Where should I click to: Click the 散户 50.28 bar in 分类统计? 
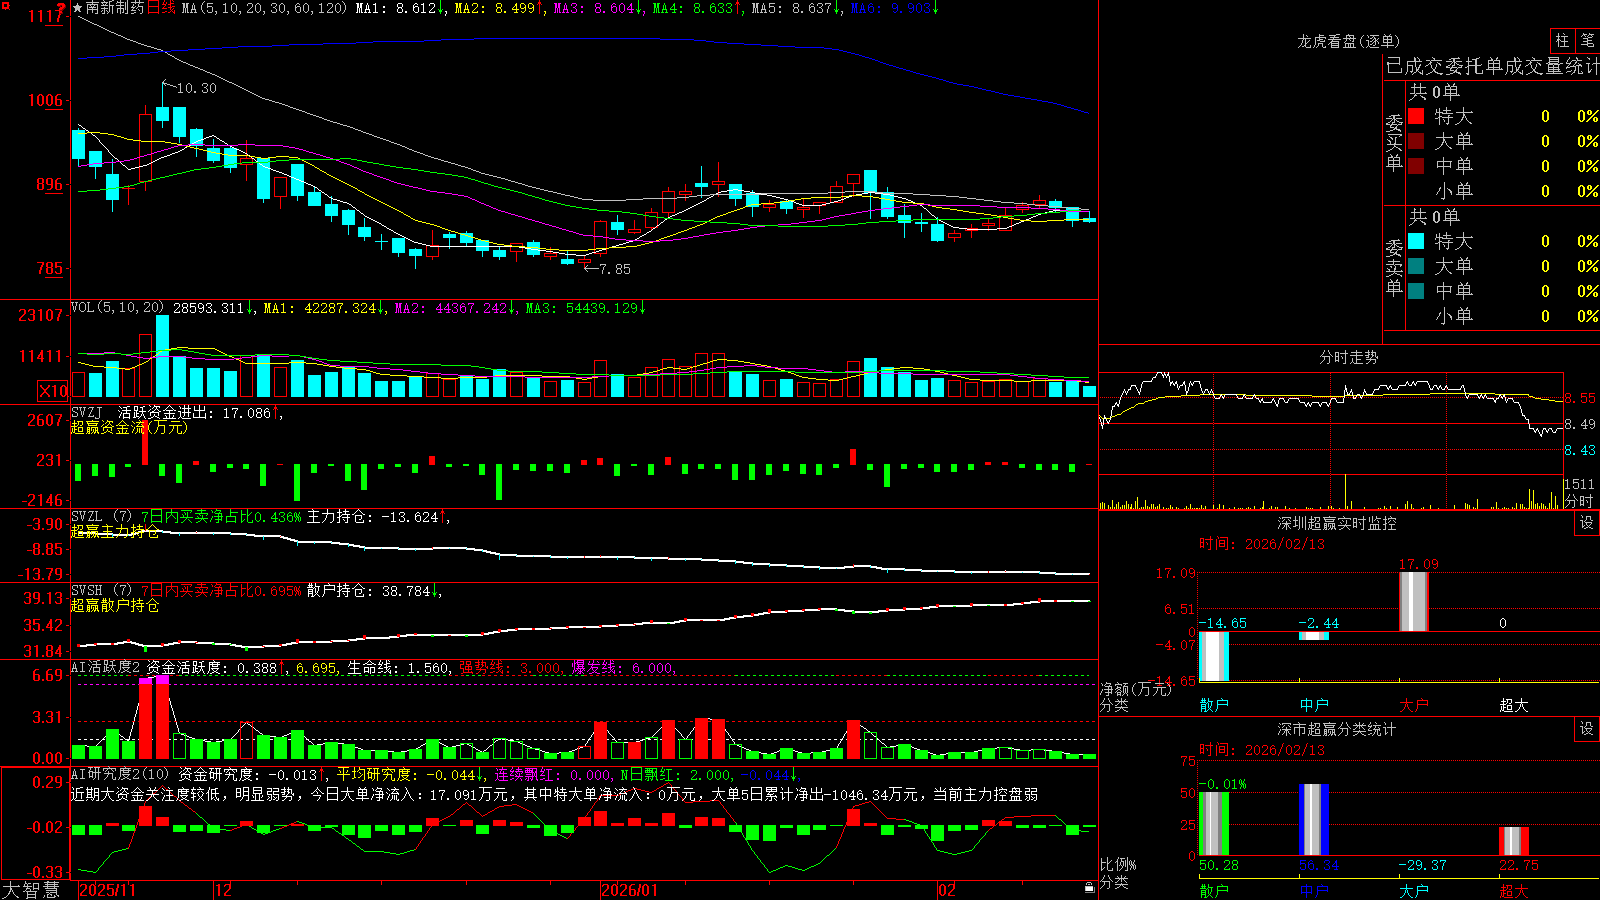point(1214,824)
